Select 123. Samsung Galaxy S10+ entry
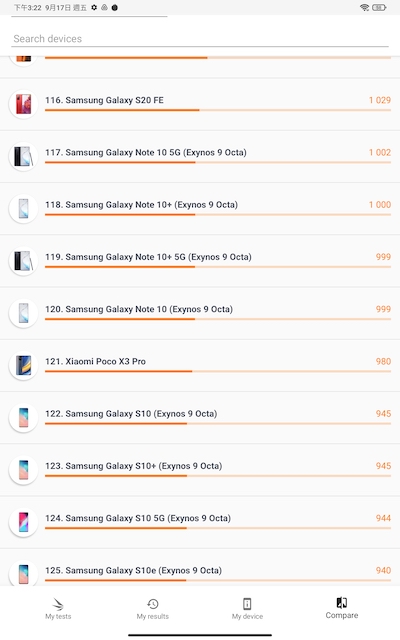 pyautogui.click(x=200, y=470)
